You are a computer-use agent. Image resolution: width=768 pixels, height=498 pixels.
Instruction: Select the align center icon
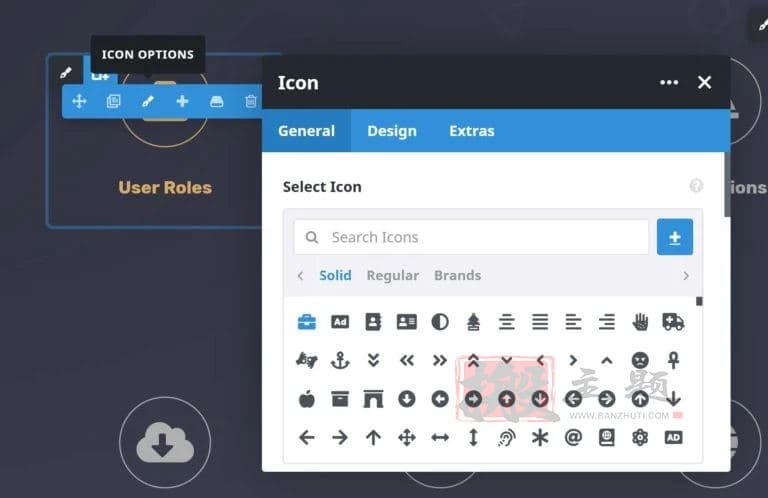(506, 322)
